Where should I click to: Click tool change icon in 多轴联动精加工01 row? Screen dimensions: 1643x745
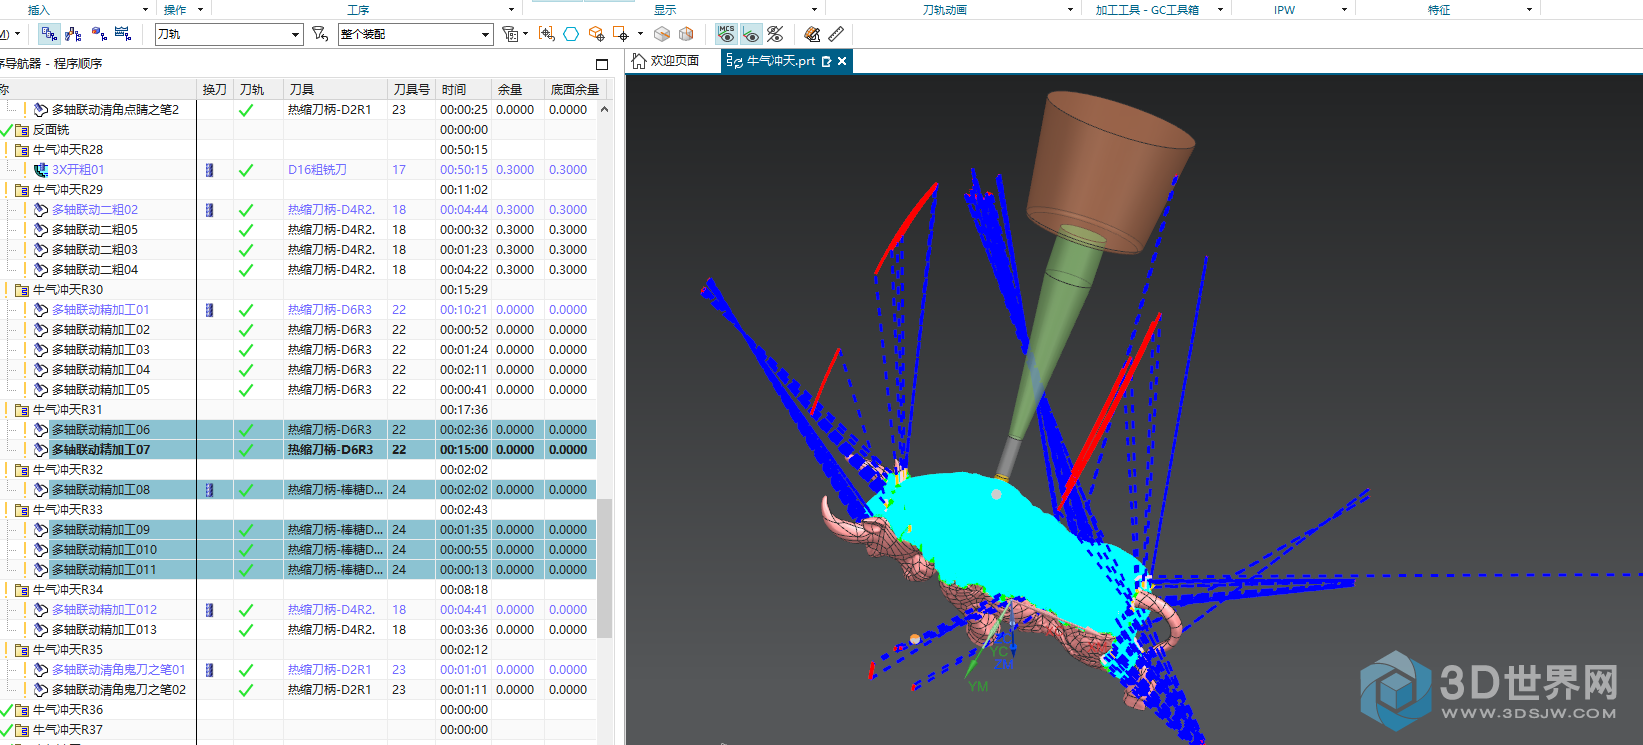point(209,310)
